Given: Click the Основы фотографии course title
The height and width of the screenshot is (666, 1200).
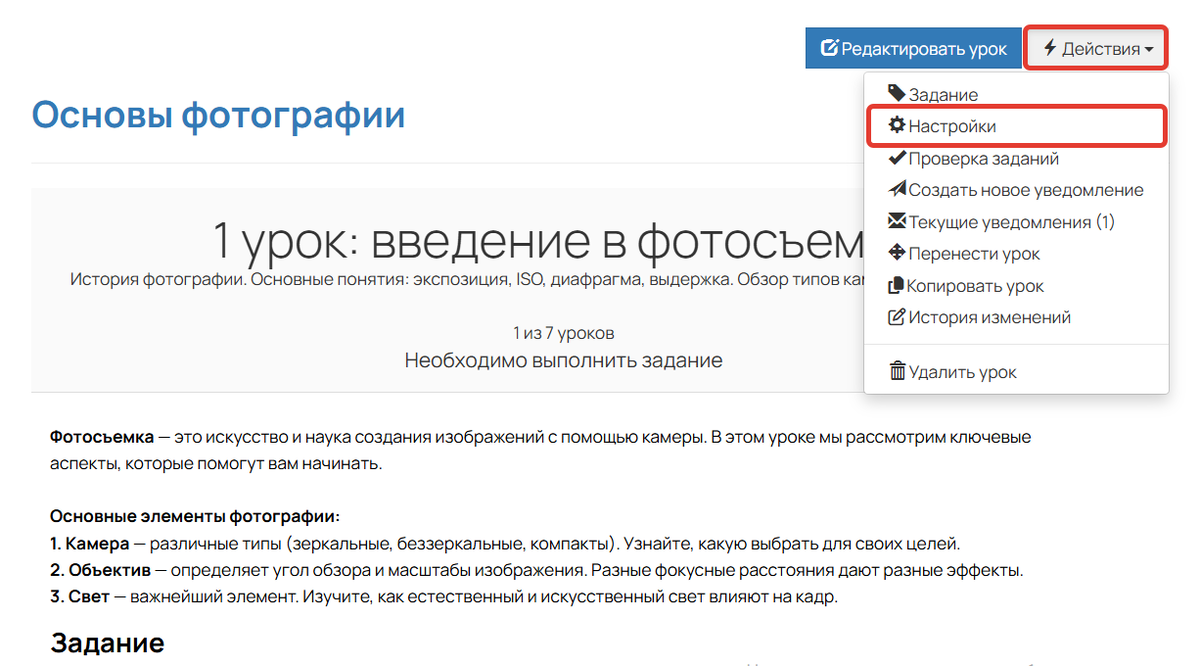Looking at the screenshot, I should (218, 114).
